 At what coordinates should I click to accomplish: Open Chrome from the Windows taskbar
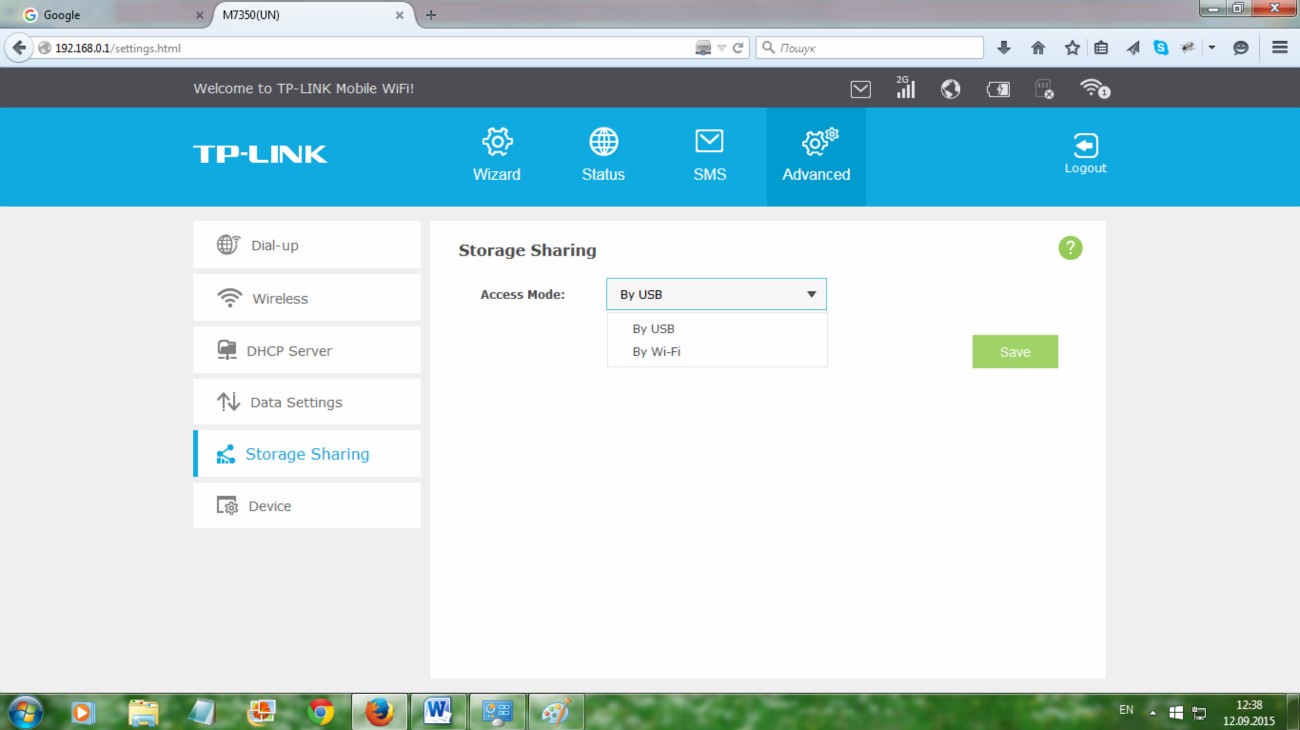(x=321, y=711)
